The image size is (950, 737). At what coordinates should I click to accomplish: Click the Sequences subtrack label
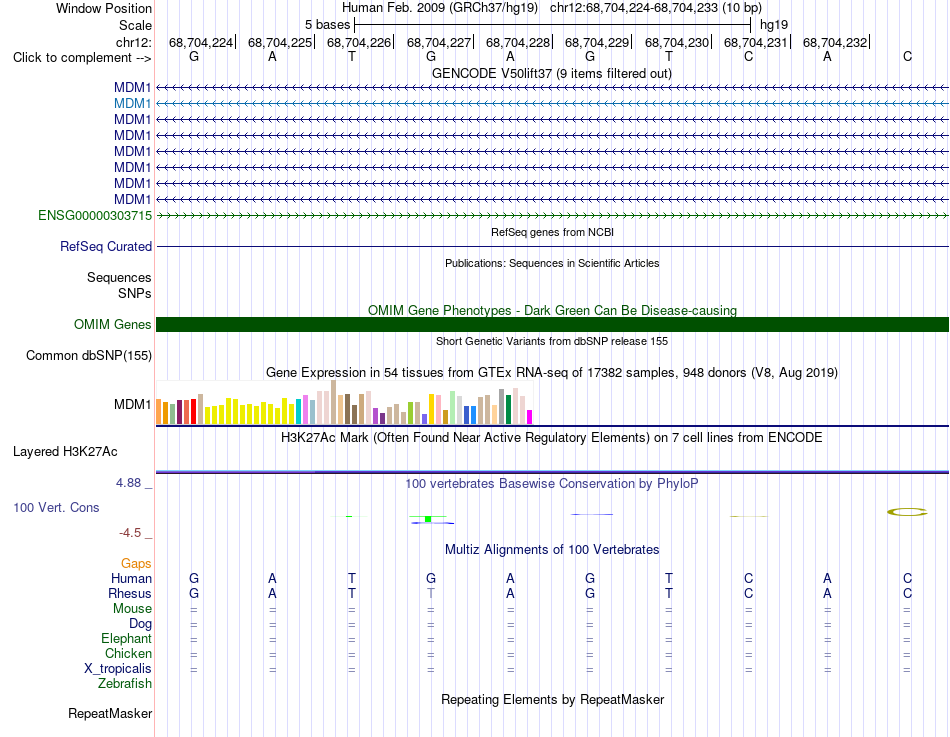[119, 278]
